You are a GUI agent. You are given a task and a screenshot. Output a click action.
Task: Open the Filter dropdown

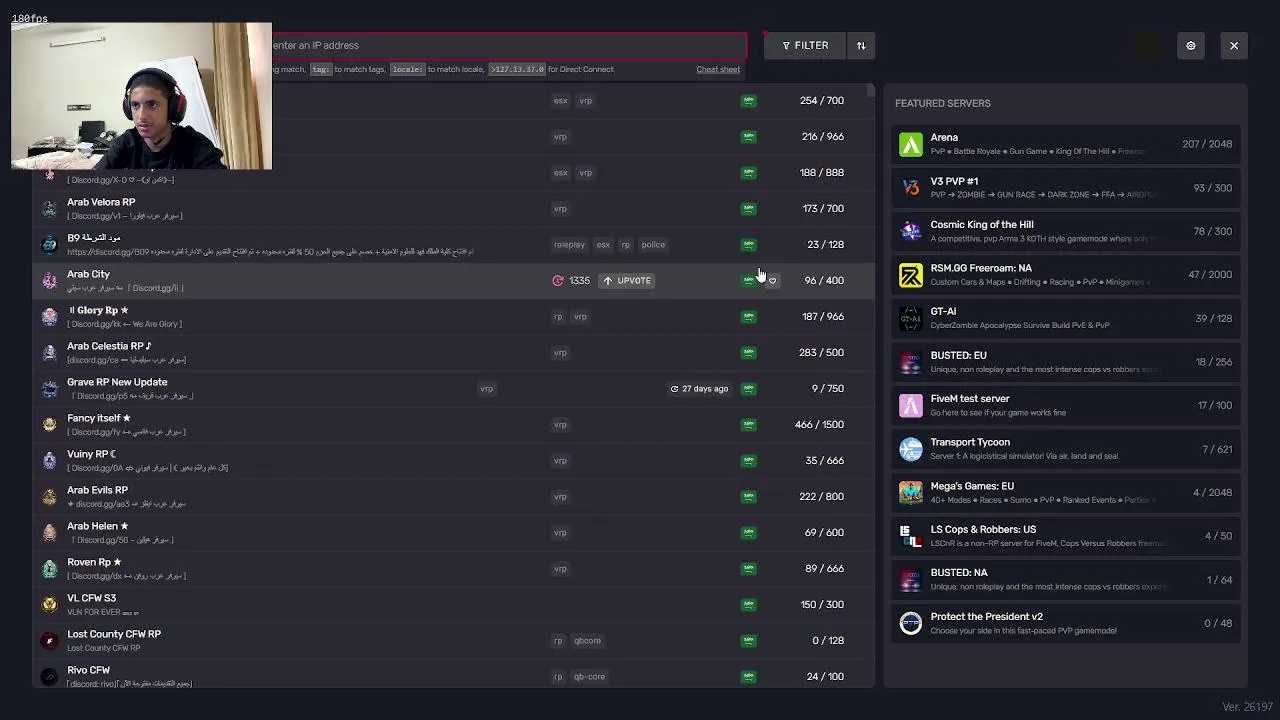(805, 46)
